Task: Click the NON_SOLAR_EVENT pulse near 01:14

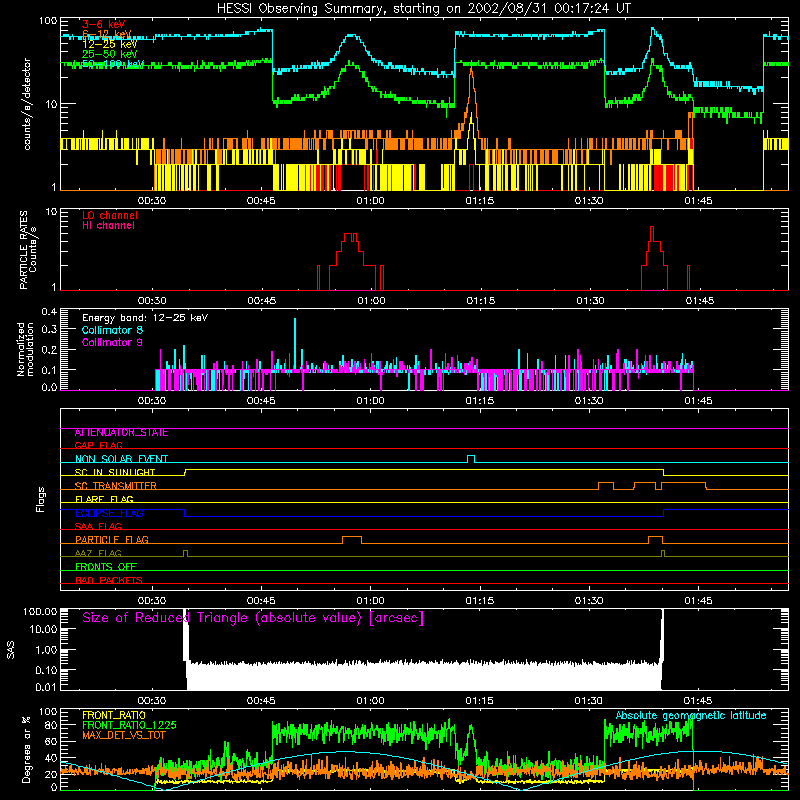Action: [x=471, y=459]
